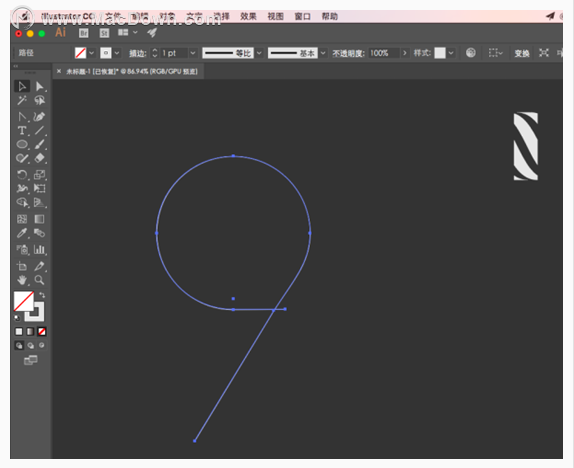Expand the fill color dropdown

pyautogui.click(x=92, y=53)
